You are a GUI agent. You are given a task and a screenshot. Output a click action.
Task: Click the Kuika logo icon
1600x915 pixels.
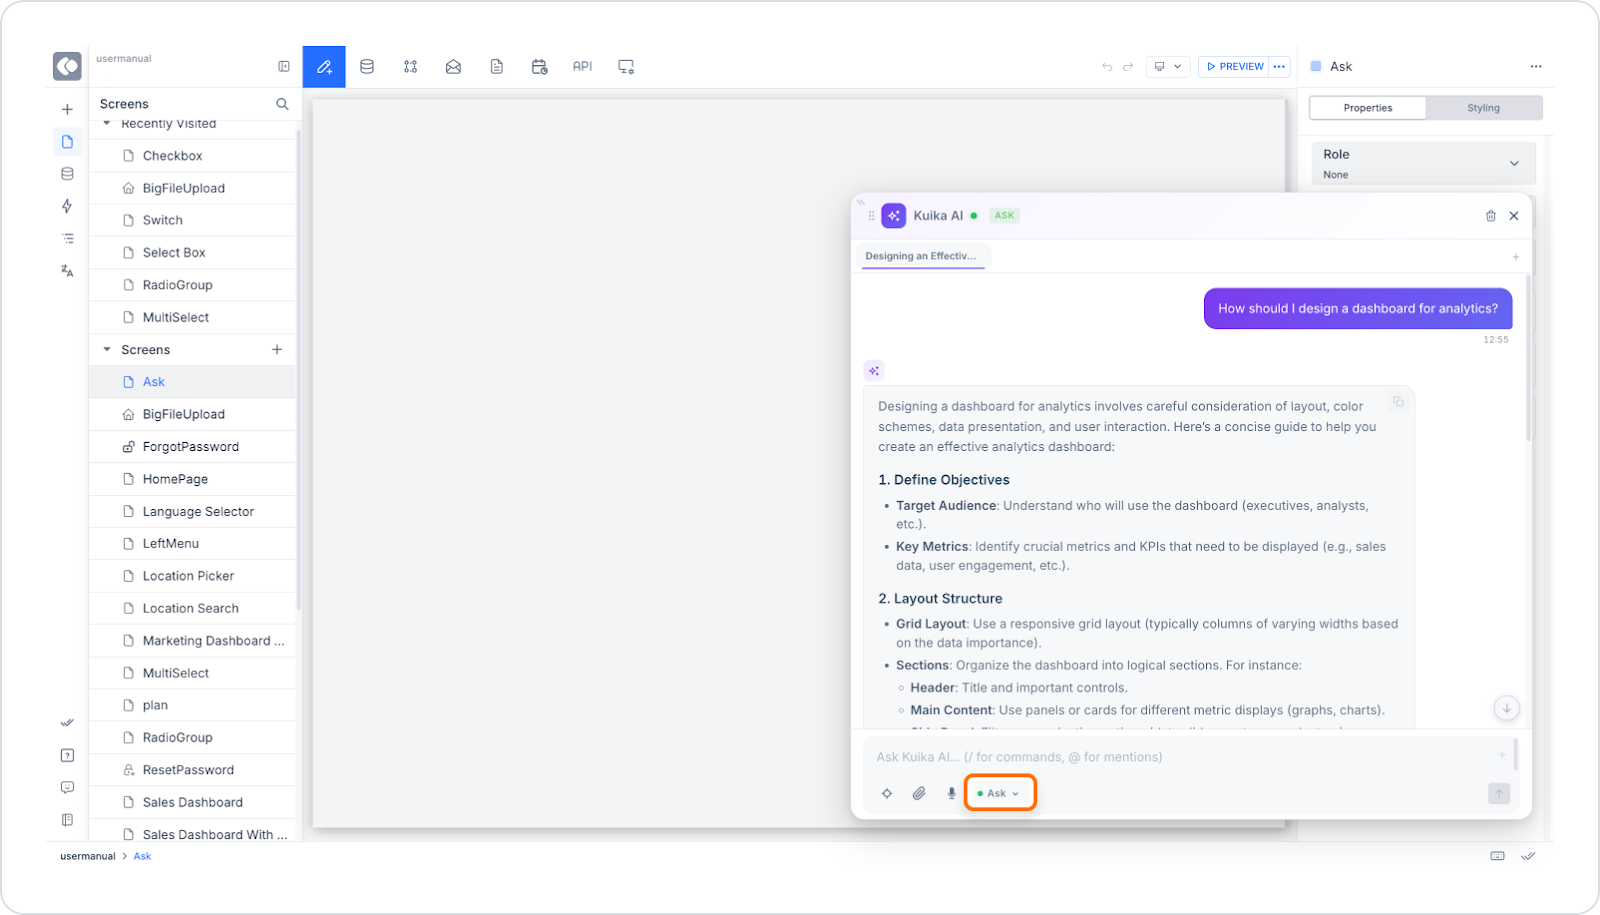click(x=67, y=67)
